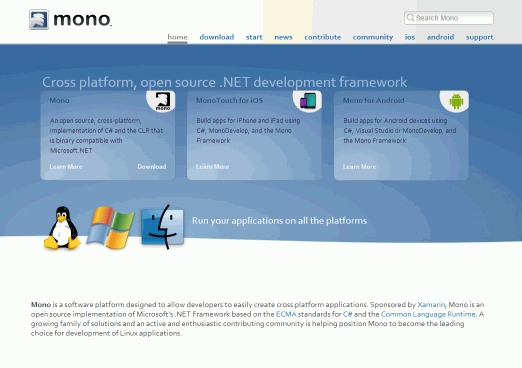522x368 pixels.
Task: Click the Windows flag logo
Action: click(x=111, y=227)
